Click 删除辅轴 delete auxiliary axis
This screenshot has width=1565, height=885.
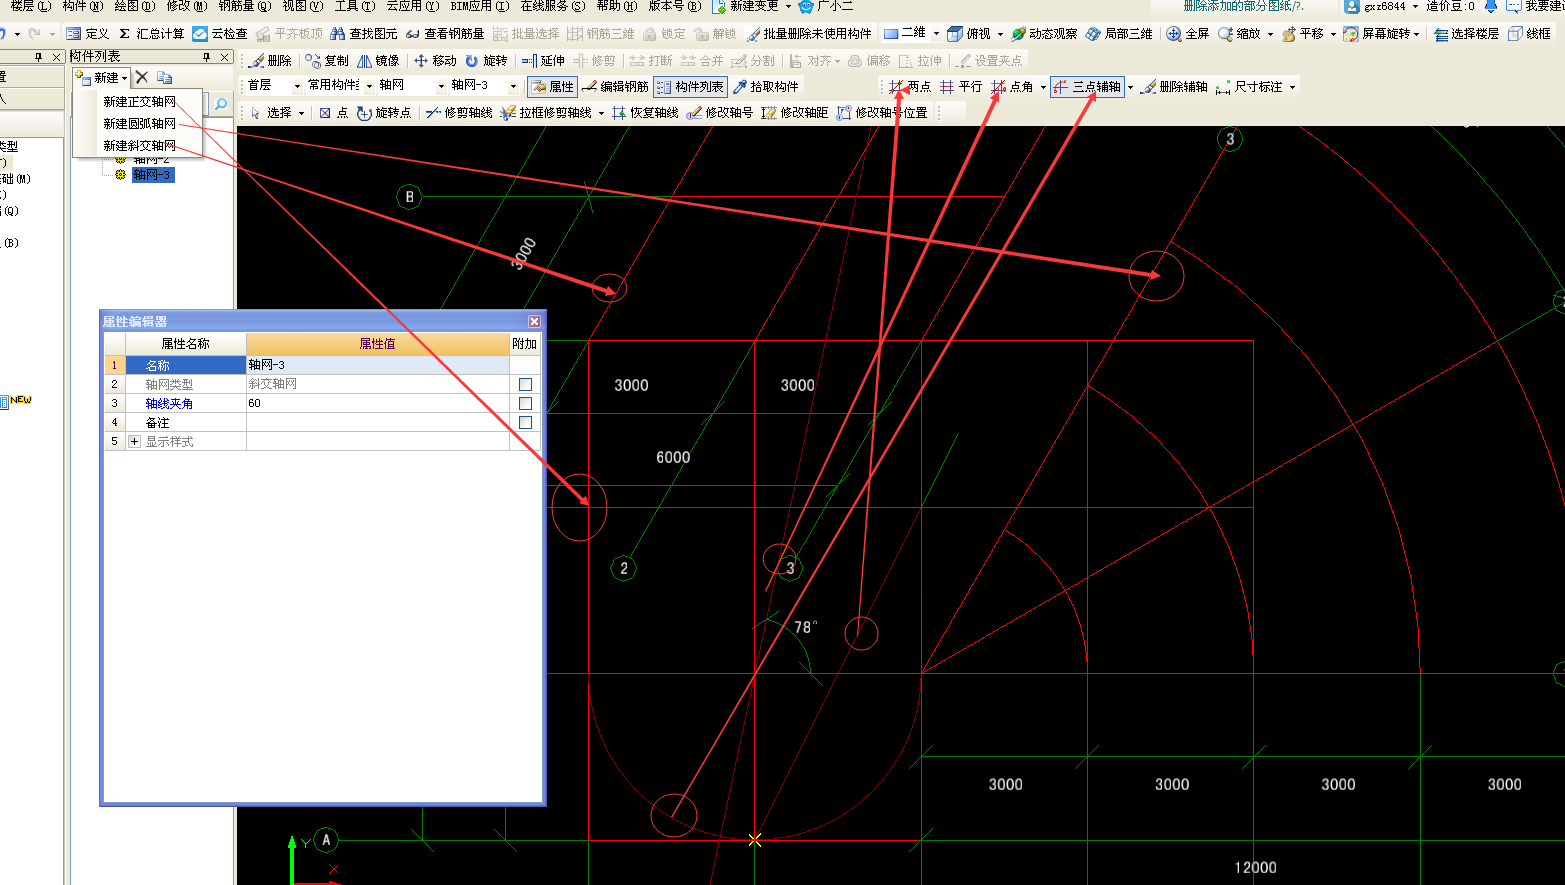(x=1174, y=87)
